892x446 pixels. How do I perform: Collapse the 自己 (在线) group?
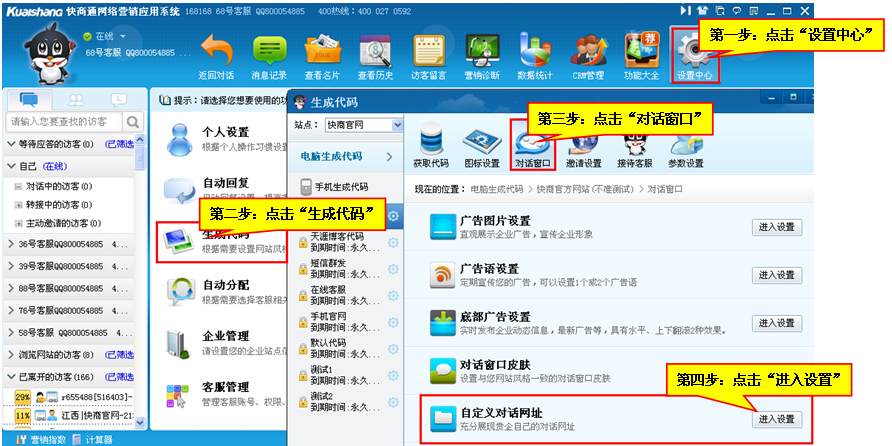click(x=13, y=166)
